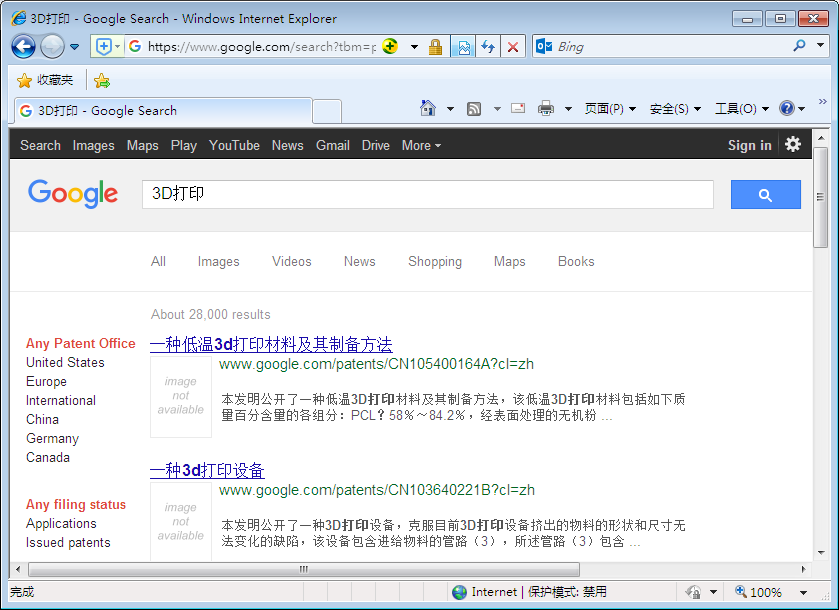Click the Read Mail envelope icon

(517, 108)
